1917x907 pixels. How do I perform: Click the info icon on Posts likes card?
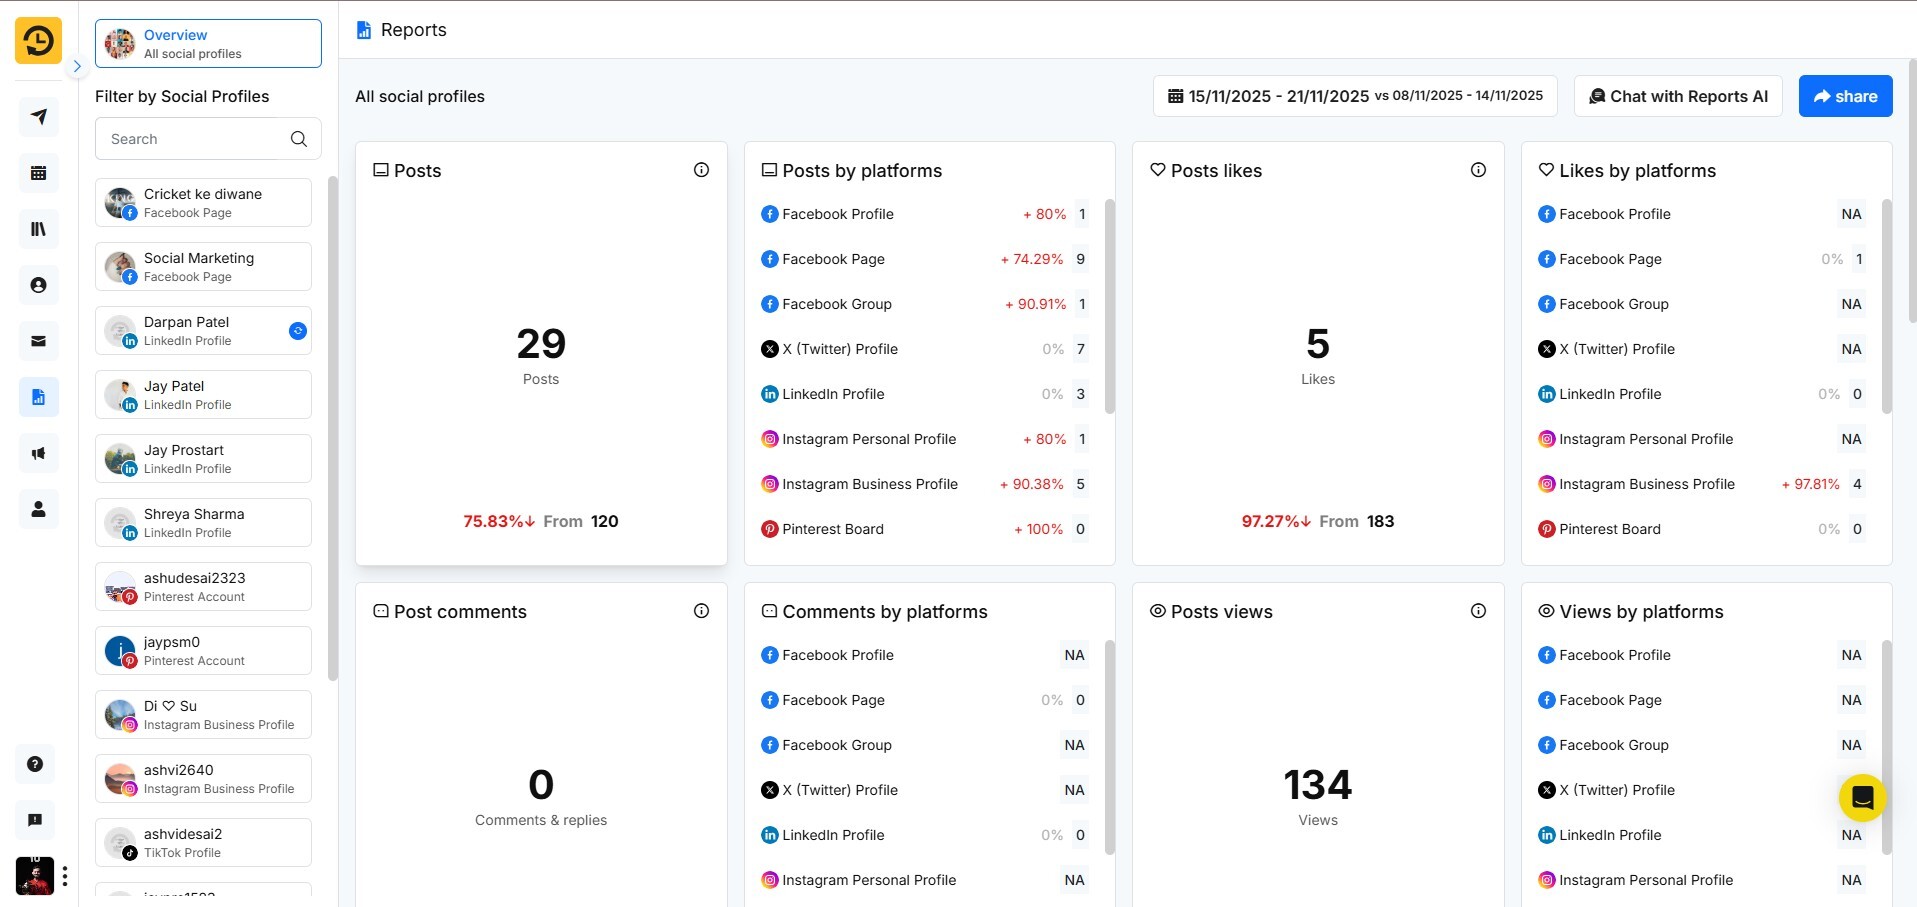click(x=1478, y=170)
